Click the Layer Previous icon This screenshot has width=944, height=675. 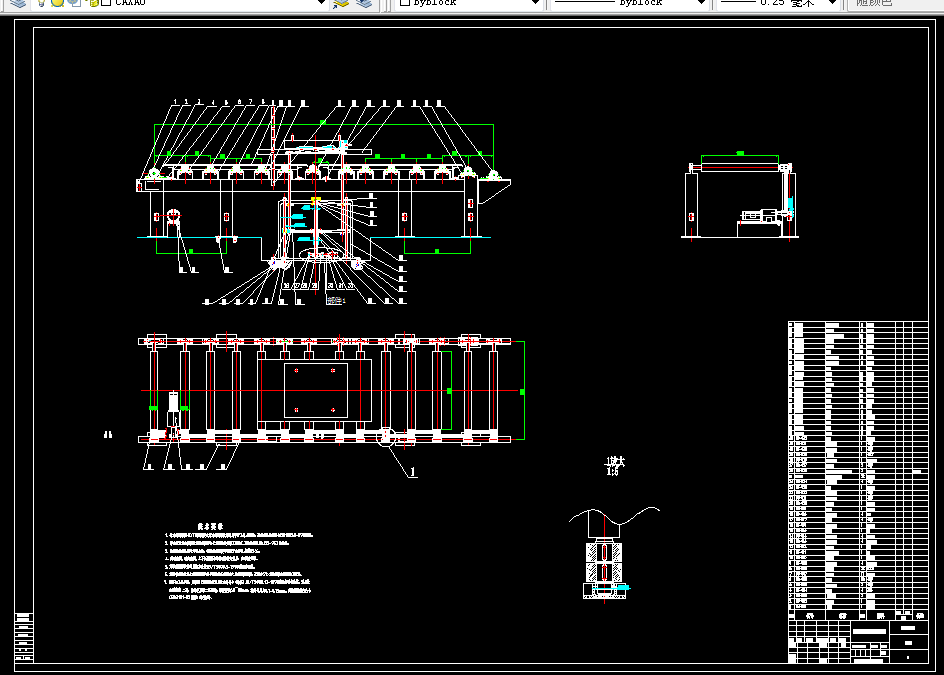point(364,3)
